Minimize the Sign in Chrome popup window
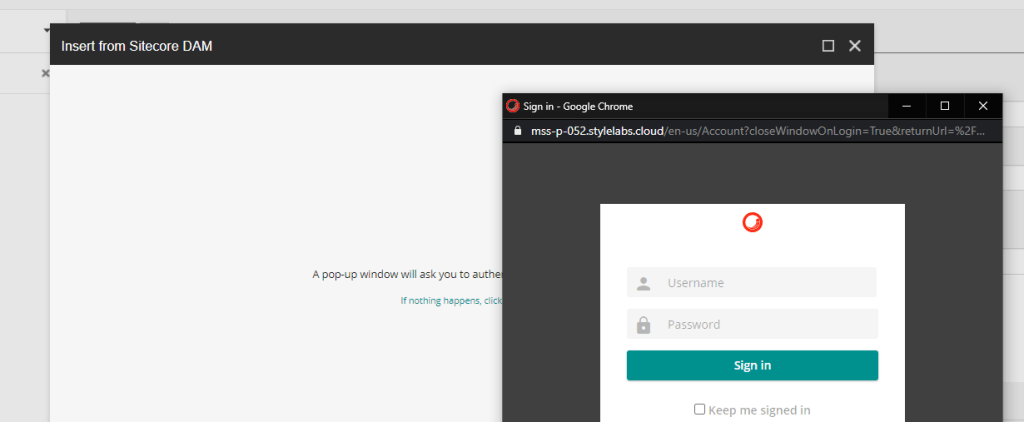This screenshot has height=422, width=1024. tap(907, 106)
